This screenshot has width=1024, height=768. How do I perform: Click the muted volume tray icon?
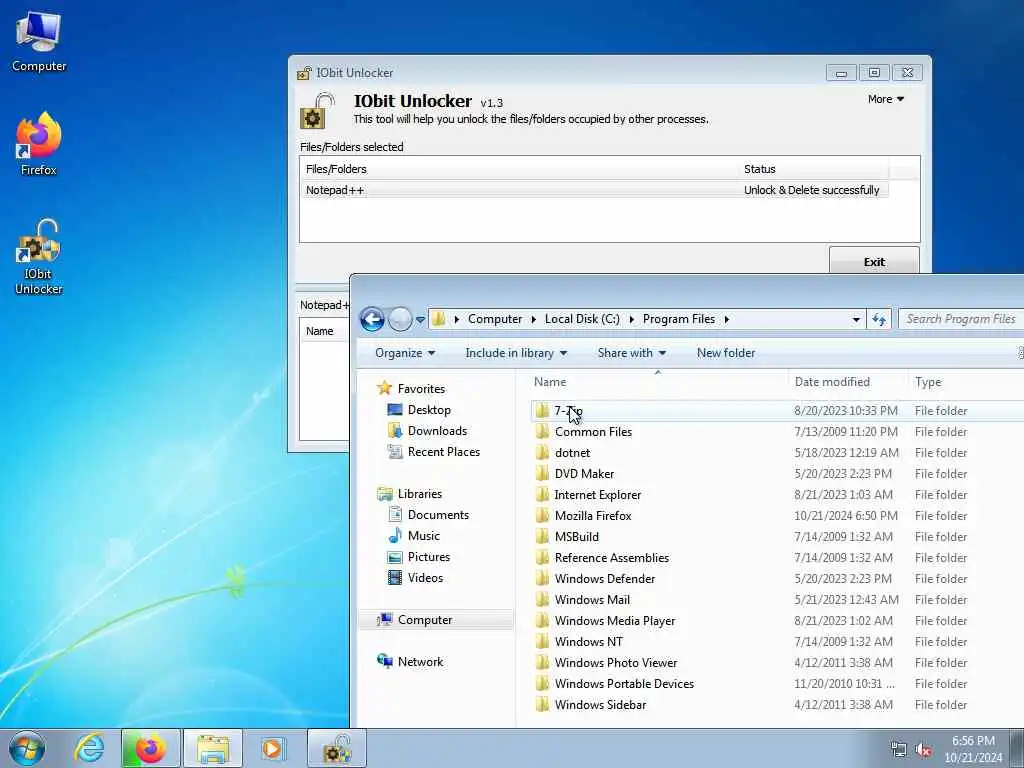click(x=923, y=750)
